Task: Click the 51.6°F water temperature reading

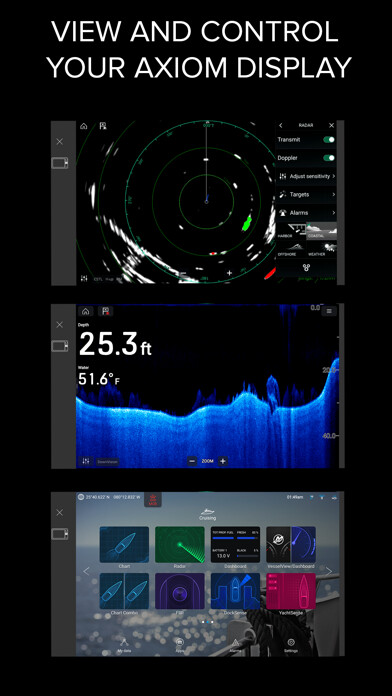Action: coord(99,379)
